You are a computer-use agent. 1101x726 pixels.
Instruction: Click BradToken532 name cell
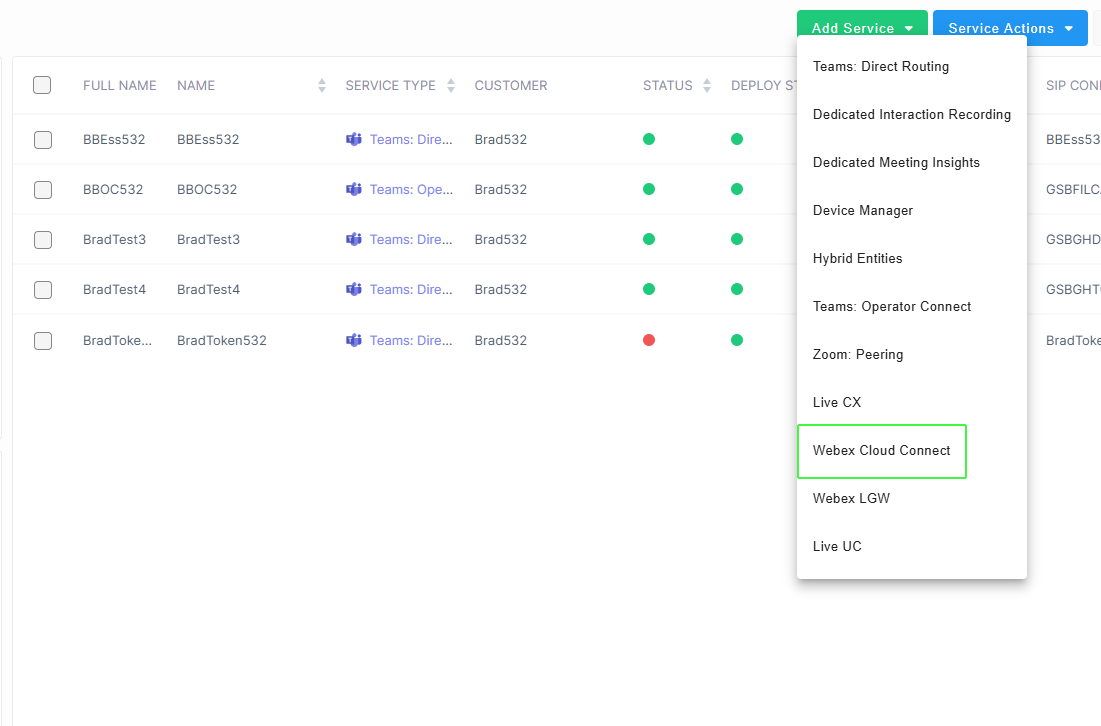click(x=222, y=341)
